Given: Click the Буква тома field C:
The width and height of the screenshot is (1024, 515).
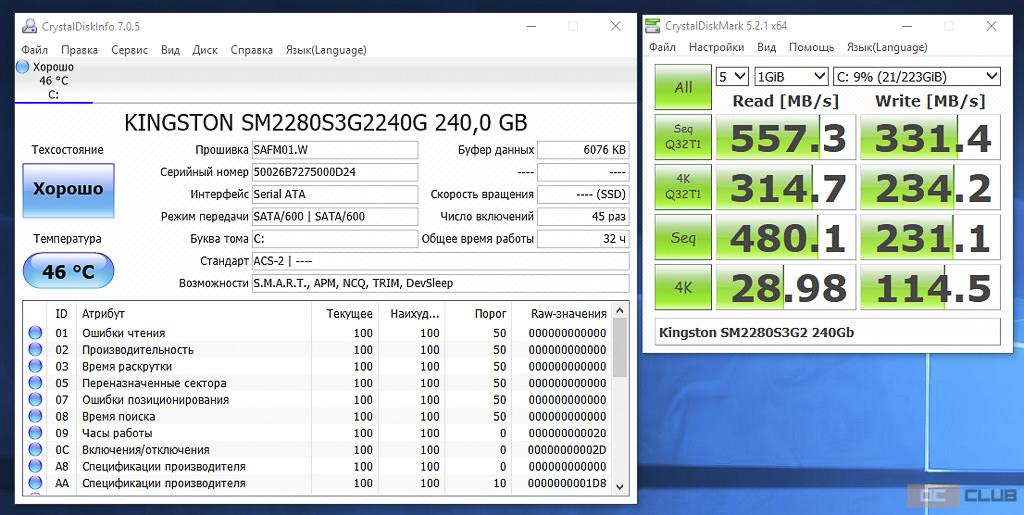Looking at the screenshot, I should pos(335,239).
